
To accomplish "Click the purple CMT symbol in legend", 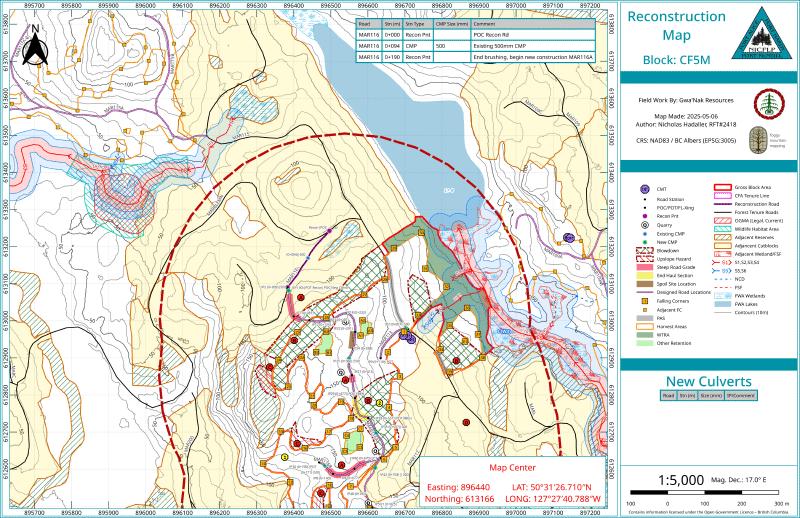I will pos(645,189).
